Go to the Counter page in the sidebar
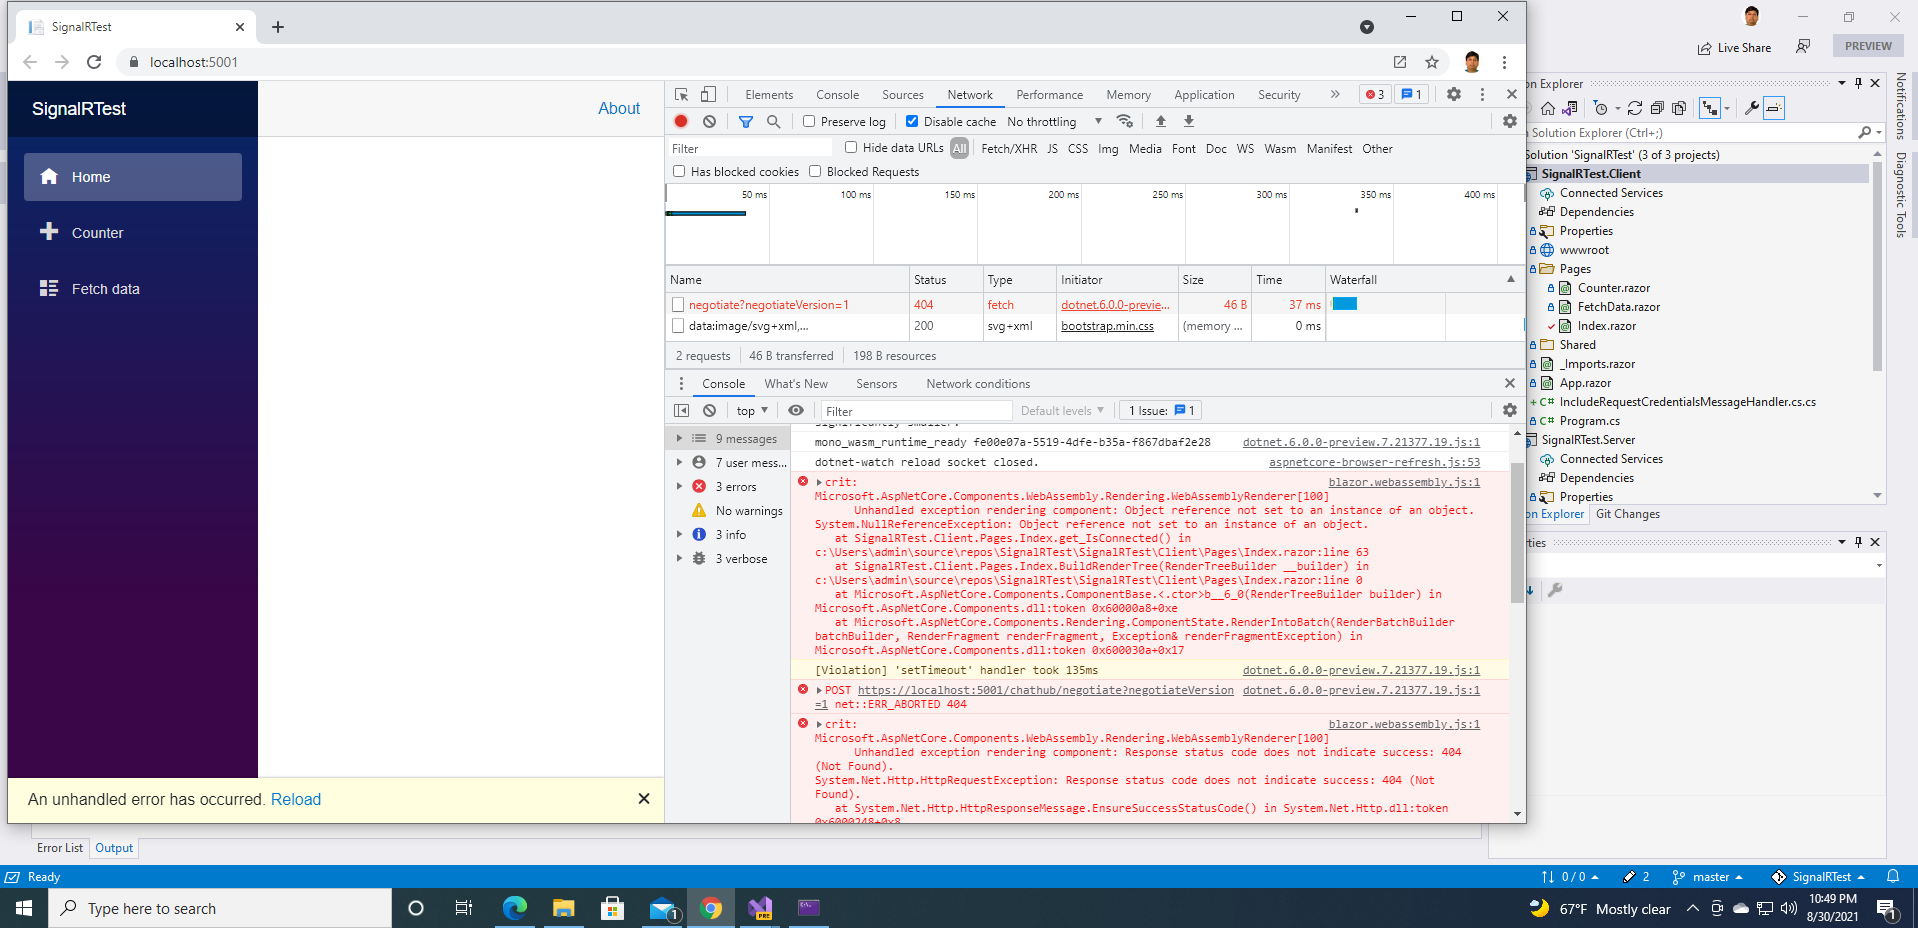Screen dimensions: 1918x928 [133, 233]
